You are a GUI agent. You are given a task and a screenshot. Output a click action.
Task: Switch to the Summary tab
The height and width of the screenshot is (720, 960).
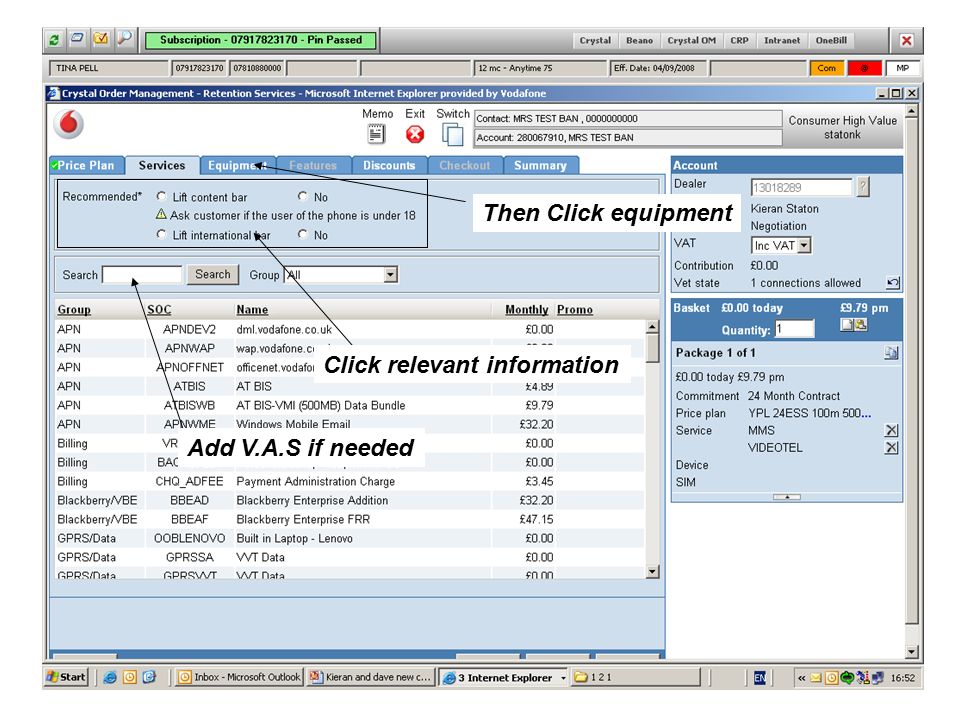(x=540, y=165)
